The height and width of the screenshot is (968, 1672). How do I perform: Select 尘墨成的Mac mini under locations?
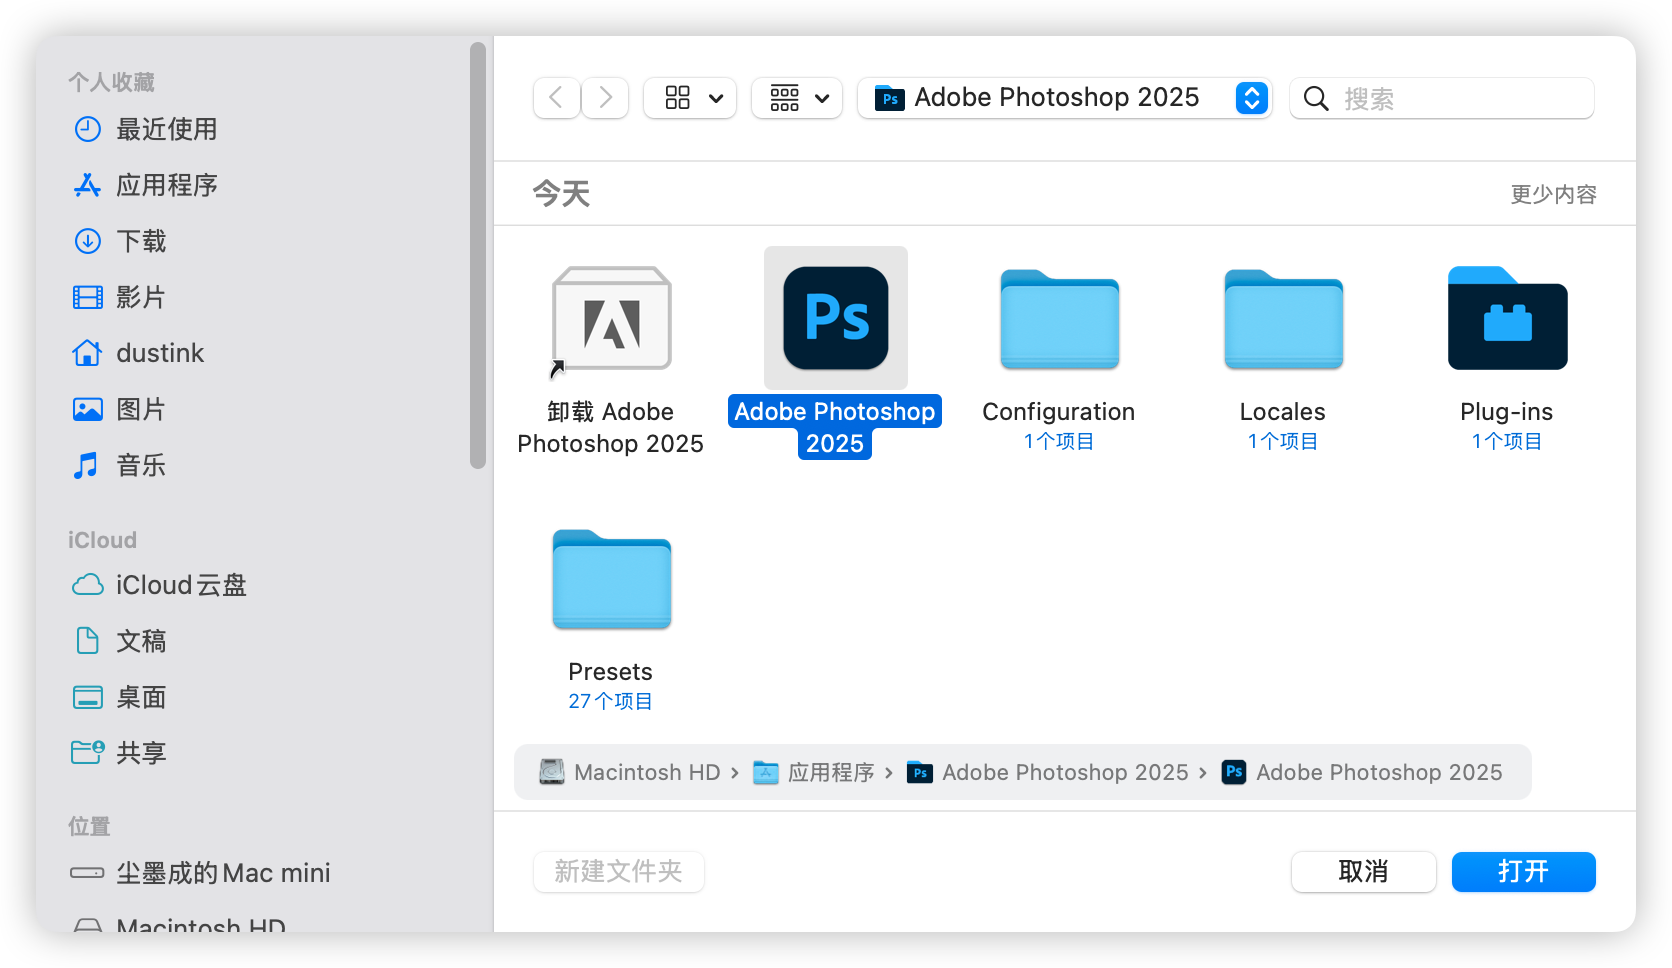pyautogui.click(x=200, y=873)
